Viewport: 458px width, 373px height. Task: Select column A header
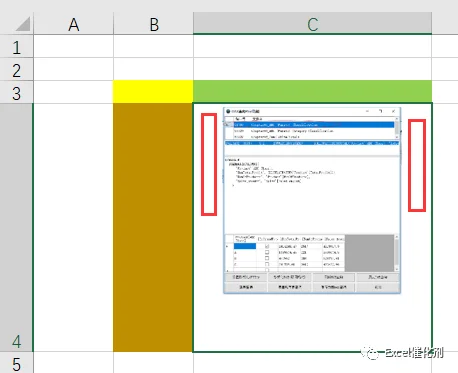point(74,24)
